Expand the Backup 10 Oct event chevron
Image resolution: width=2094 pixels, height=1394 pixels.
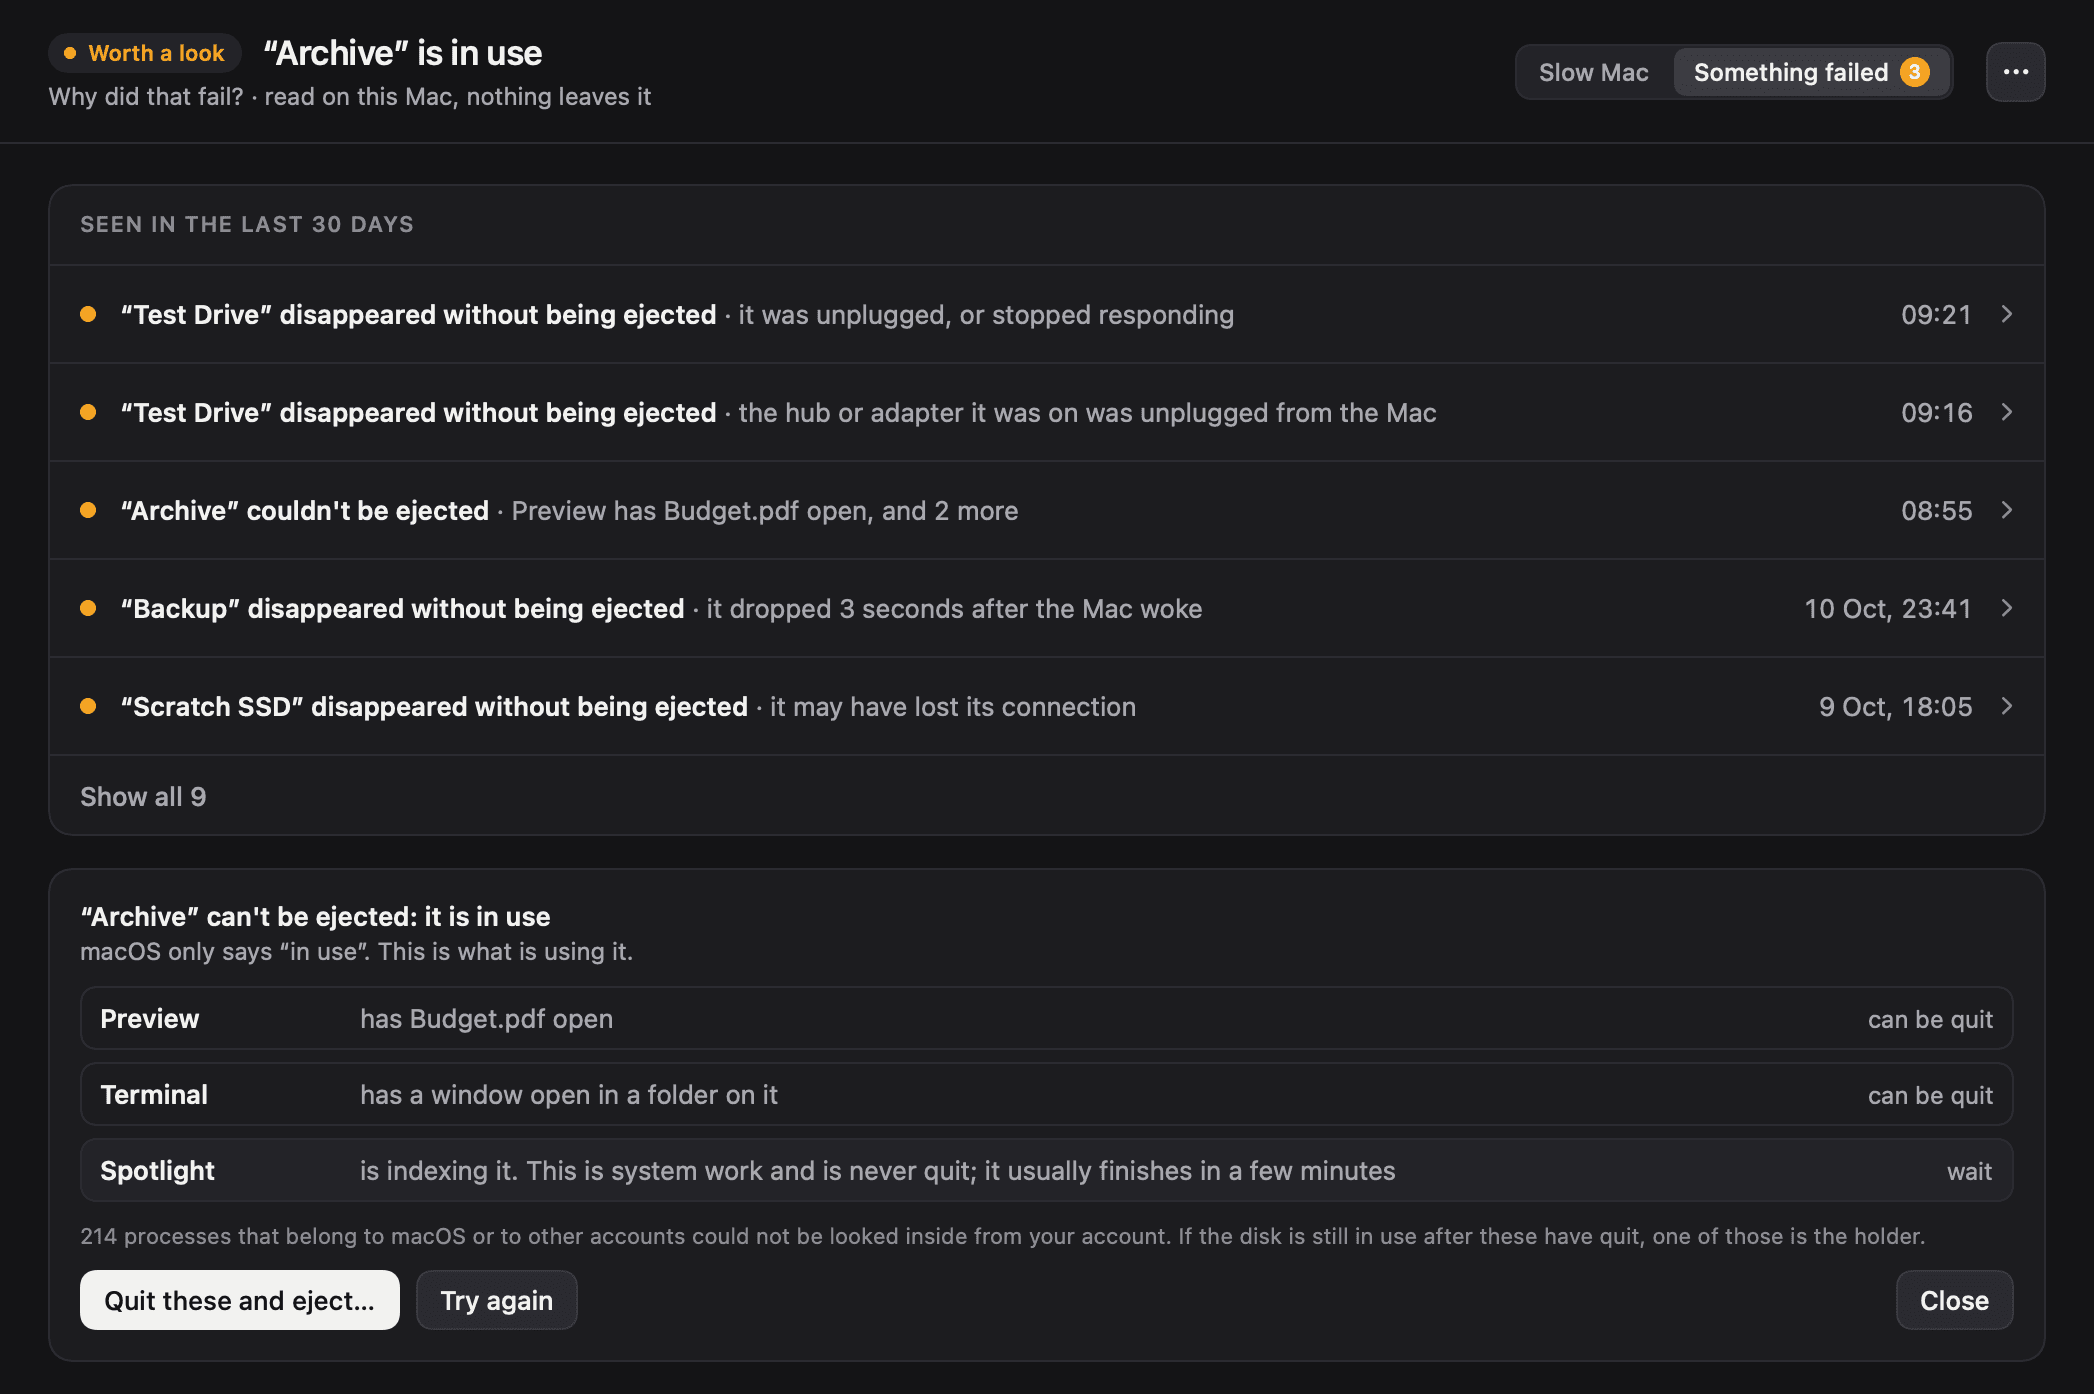pos(2006,608)
